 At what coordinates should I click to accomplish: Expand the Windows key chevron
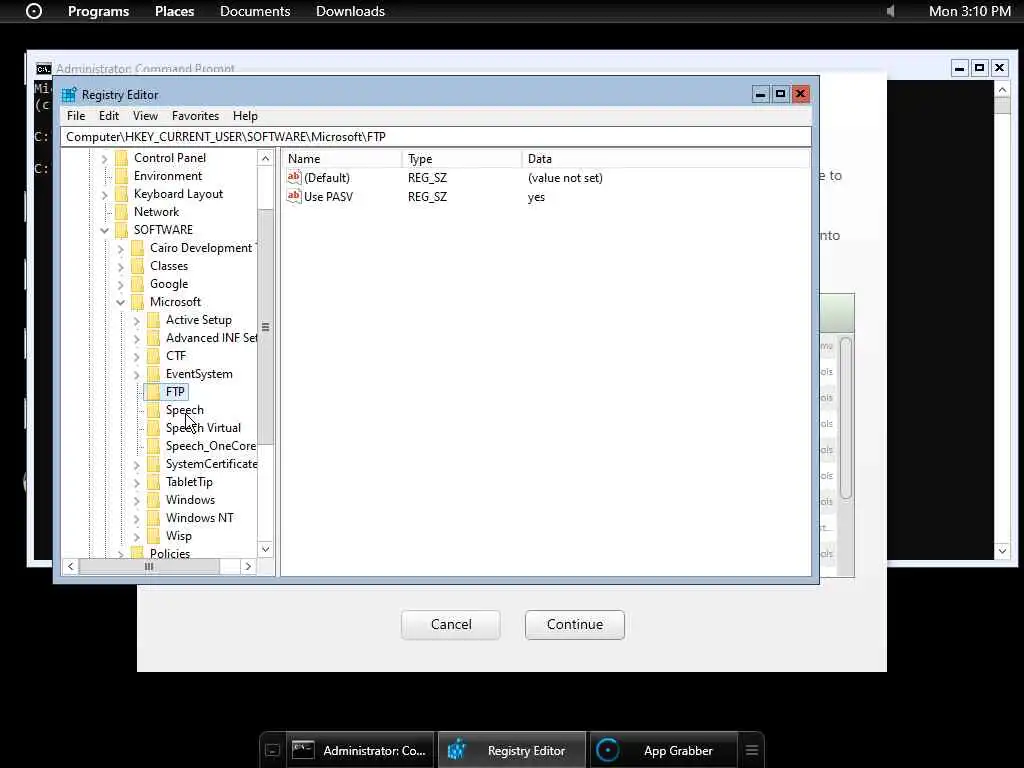point(136,500)
